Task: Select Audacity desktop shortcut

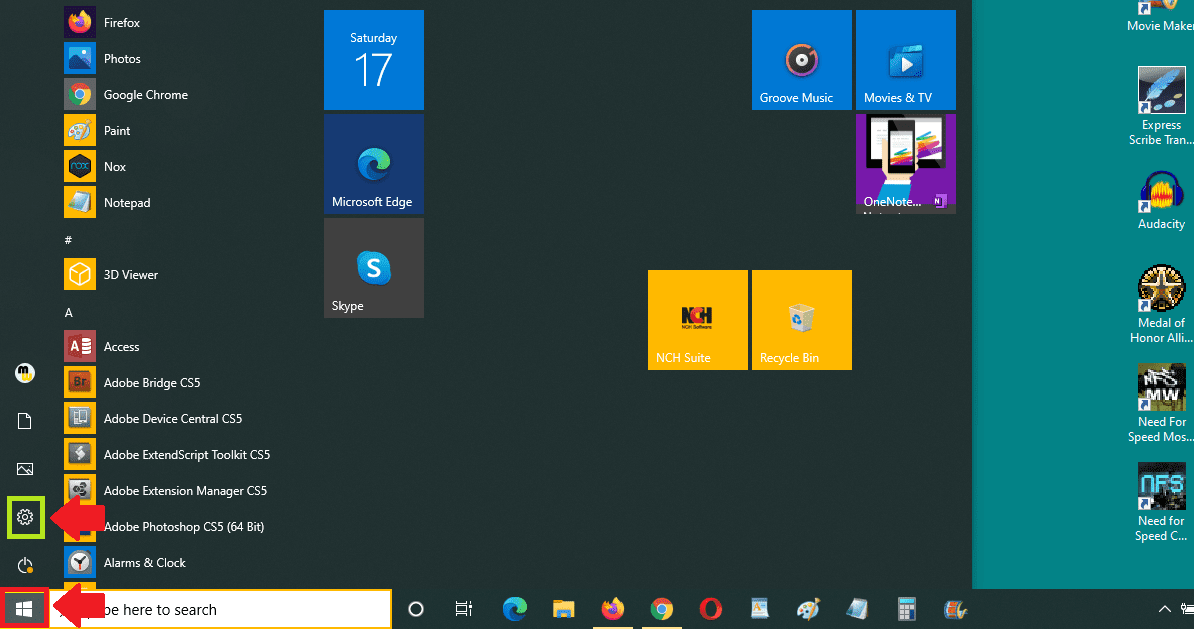Action: [1161, 200]
